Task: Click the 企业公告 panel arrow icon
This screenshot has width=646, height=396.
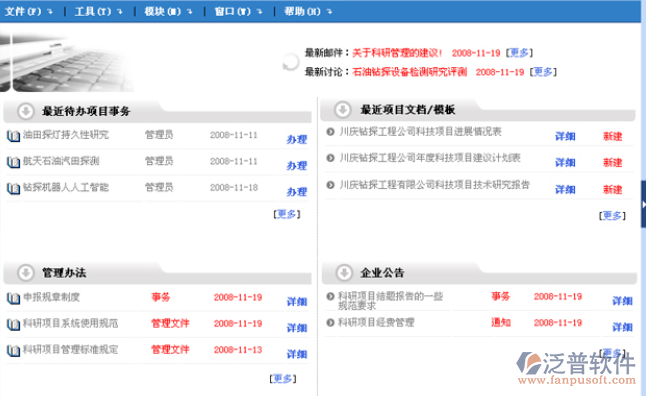Action: [x=344, y=273]
